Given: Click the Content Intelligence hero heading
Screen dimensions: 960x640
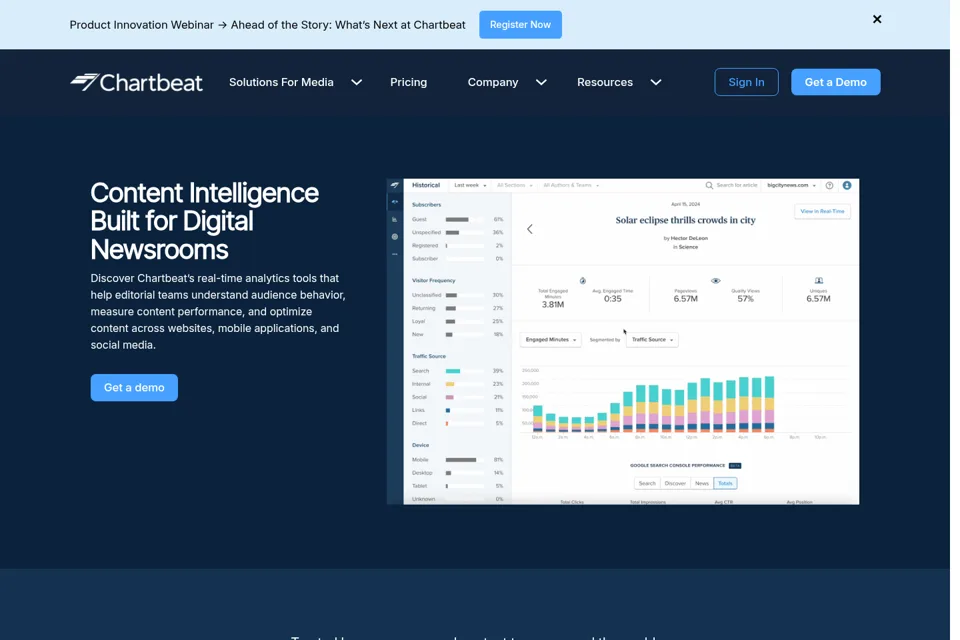Looking at the screenshot, I should [204, 221].
